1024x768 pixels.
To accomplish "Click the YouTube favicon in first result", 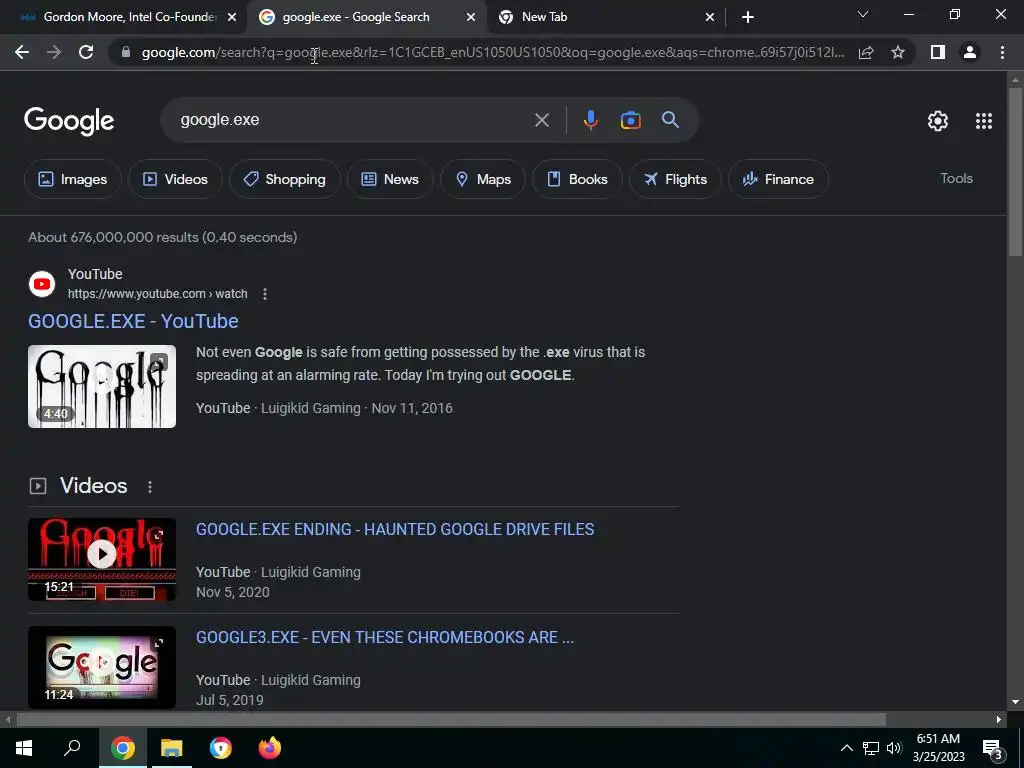I will click(42, 284).
